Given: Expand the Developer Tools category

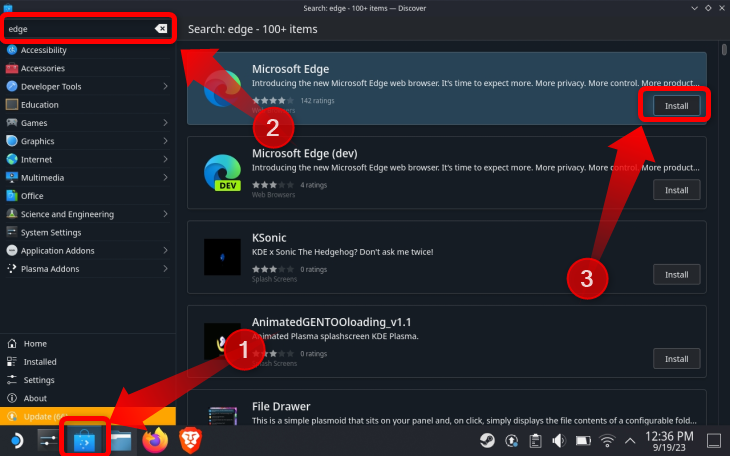Looking at the screenshot, I should (x=164, y=87).
